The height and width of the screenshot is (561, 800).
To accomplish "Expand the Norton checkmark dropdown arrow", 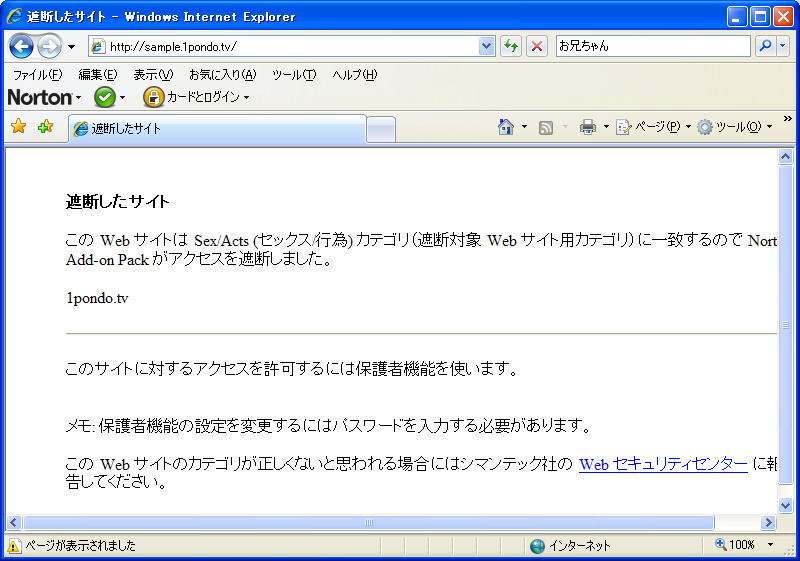I will 122,97.
